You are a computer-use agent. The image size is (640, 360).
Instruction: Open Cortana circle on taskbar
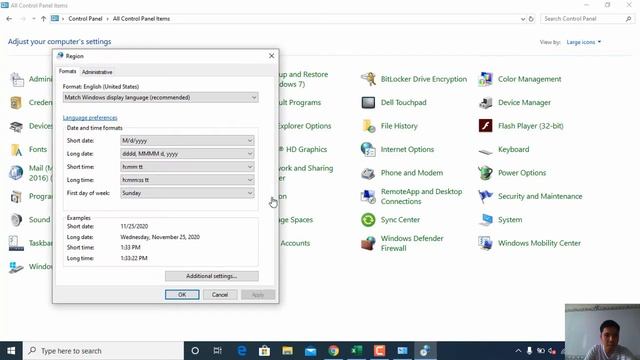point(195,351)
